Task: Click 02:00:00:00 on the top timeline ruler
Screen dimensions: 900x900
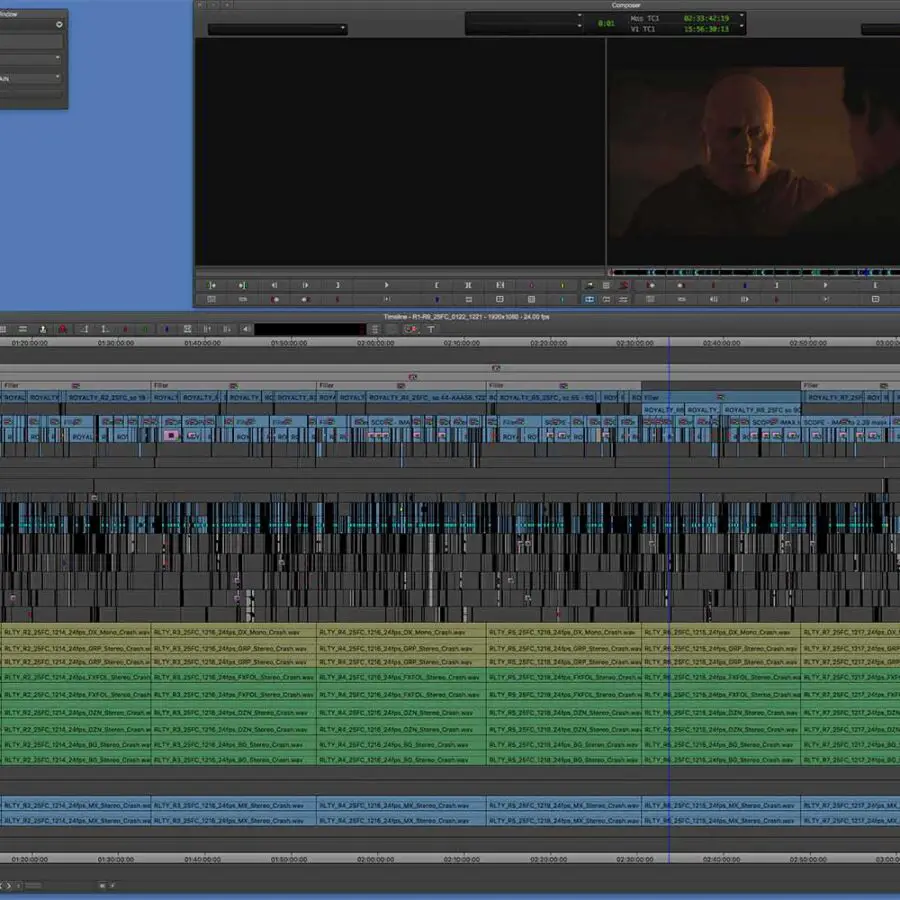Action: pos(376,342)
